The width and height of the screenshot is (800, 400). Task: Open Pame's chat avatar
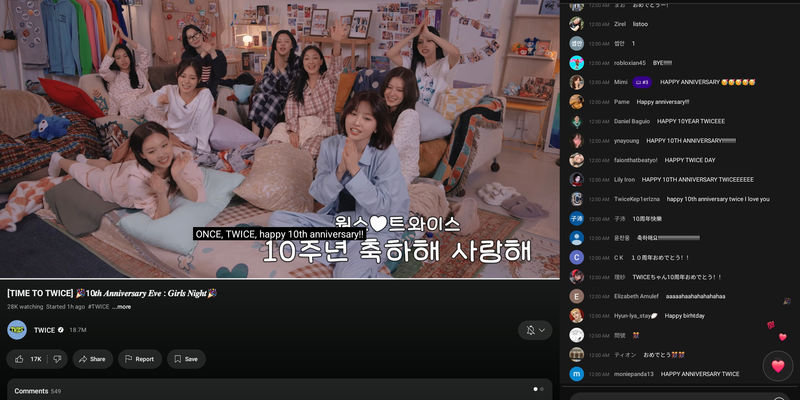click(x=577, y=102)
